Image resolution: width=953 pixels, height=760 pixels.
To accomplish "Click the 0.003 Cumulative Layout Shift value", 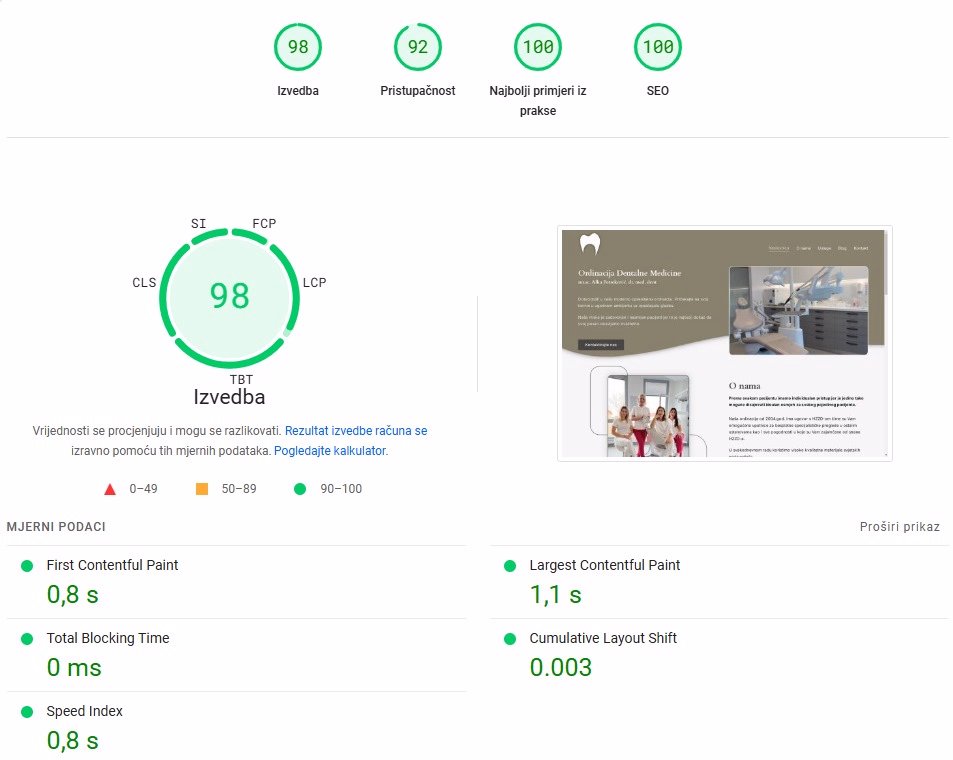I will click(560, 668).
